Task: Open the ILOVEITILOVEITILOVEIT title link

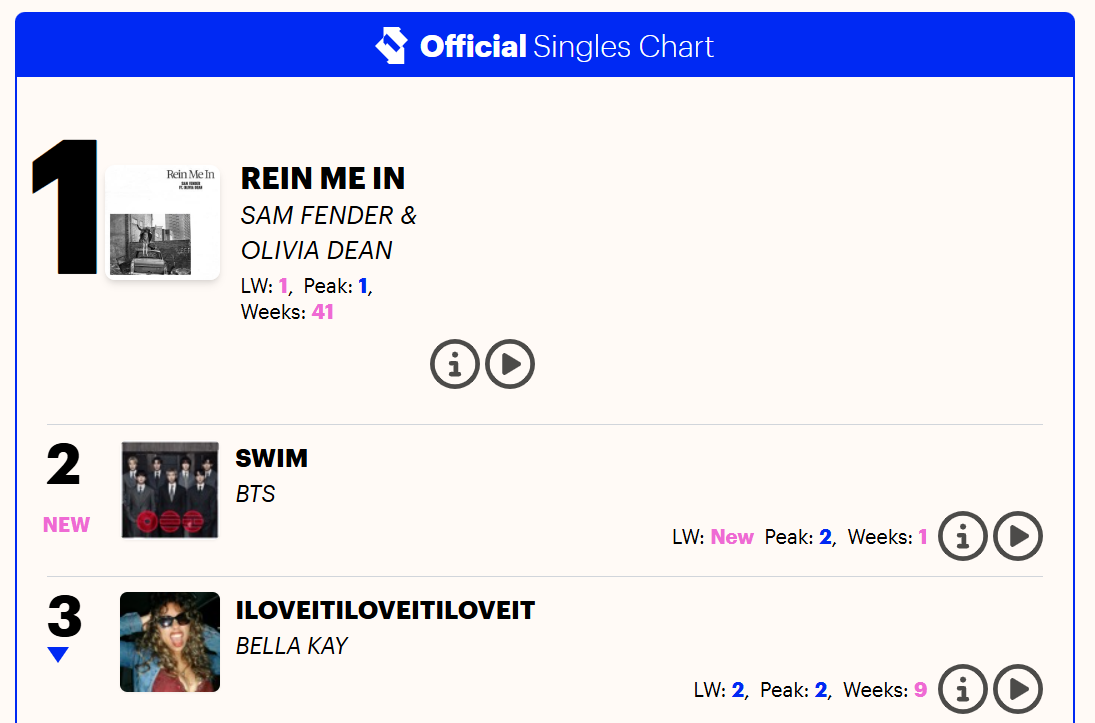Action: pyautogui.click(x=385, y=611)
